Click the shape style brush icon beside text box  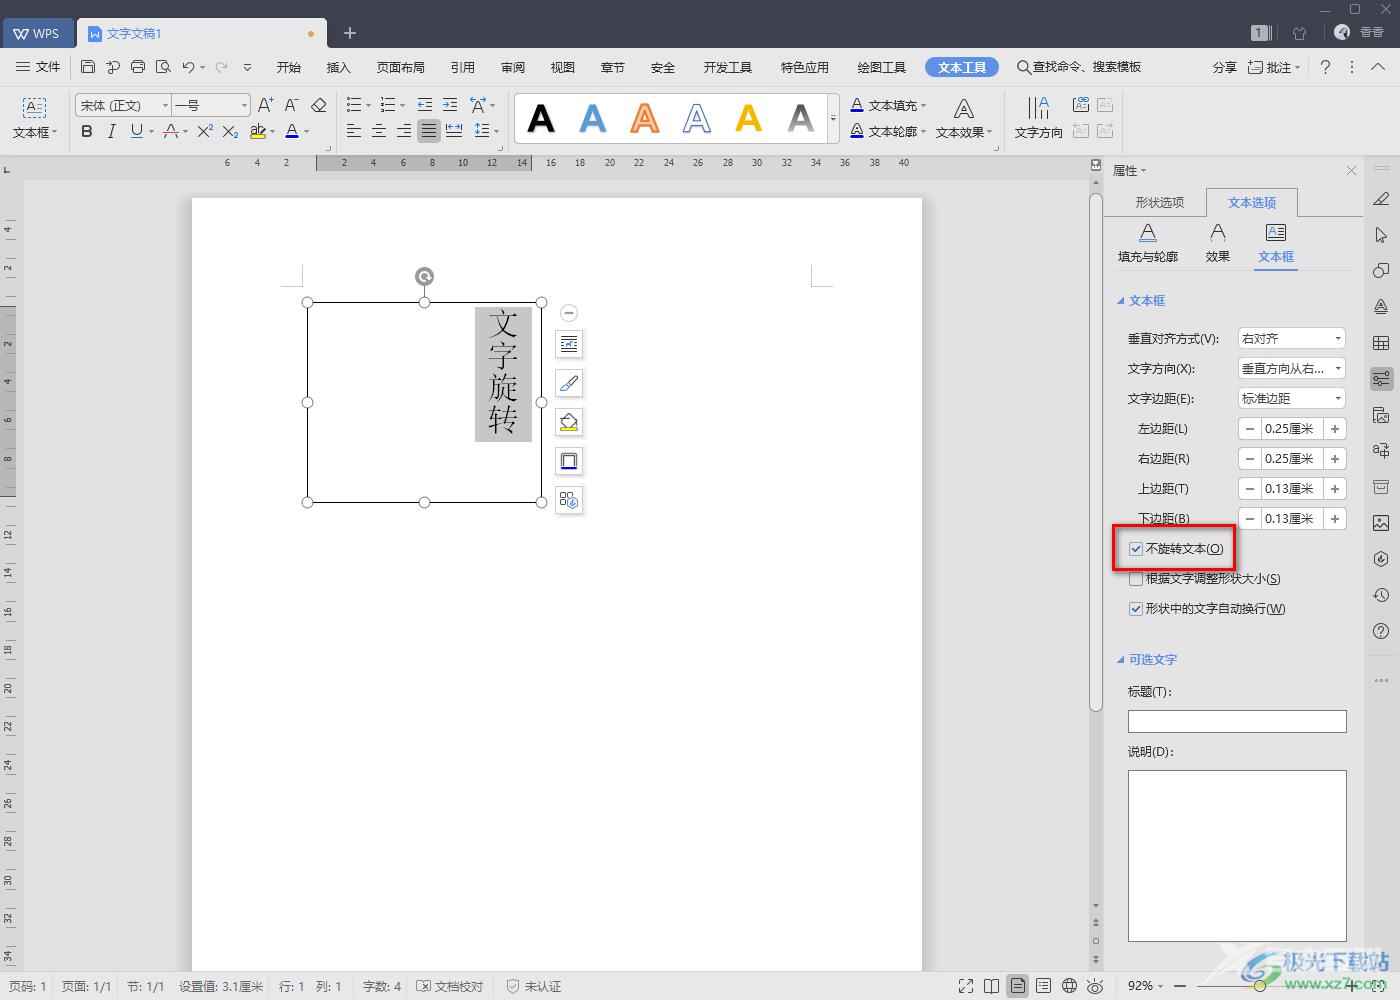pyautogui.click(x=569, y=383)
